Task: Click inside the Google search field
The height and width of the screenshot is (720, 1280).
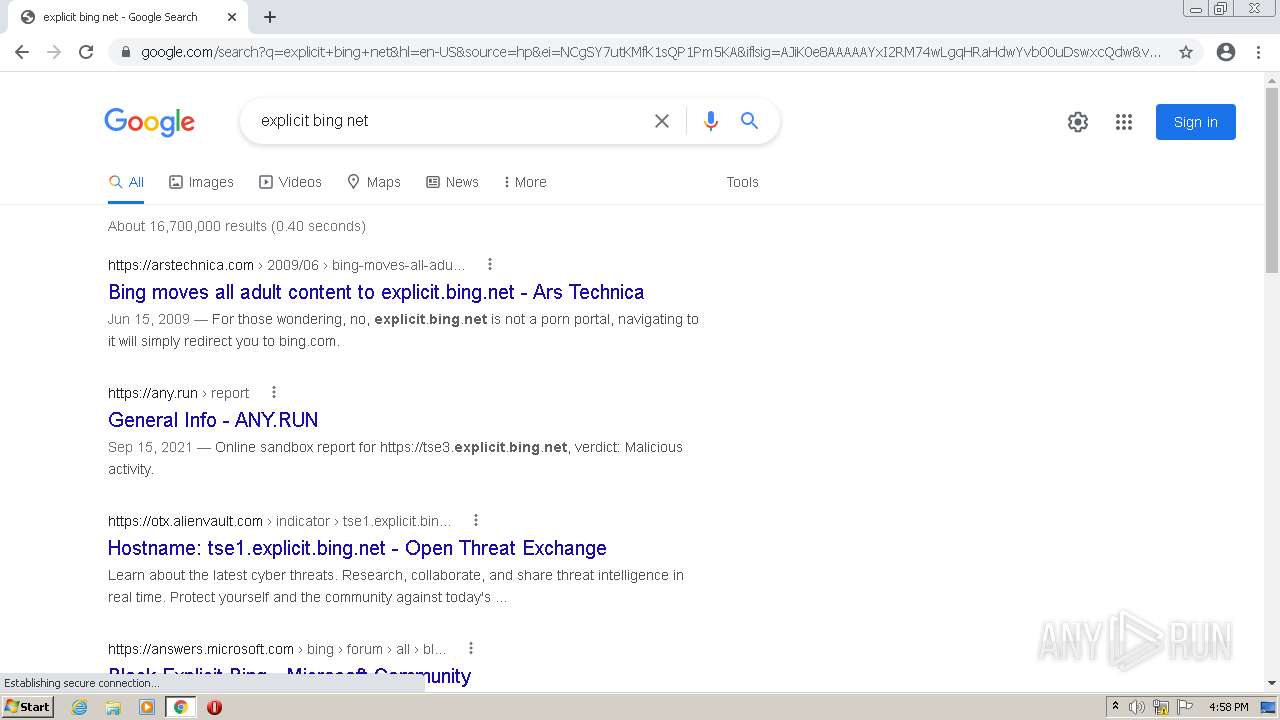Action: pyautogui.click(x=450, y=121)
